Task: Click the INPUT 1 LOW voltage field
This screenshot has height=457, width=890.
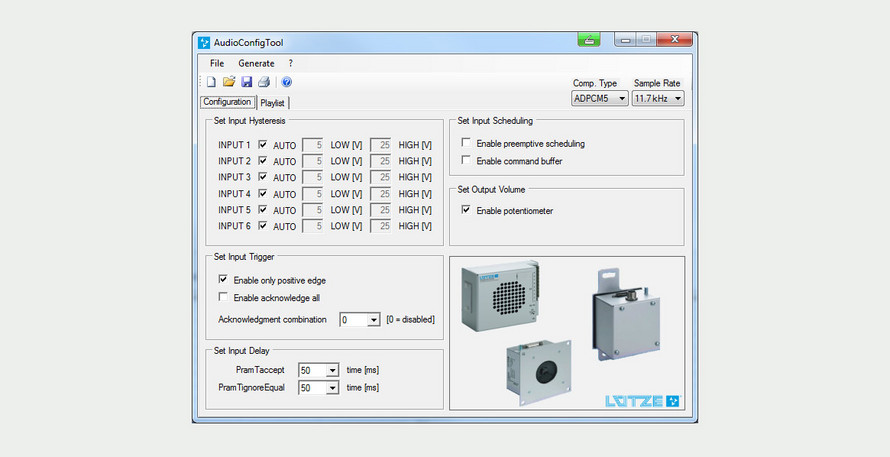Action: [x=313, y=145]
